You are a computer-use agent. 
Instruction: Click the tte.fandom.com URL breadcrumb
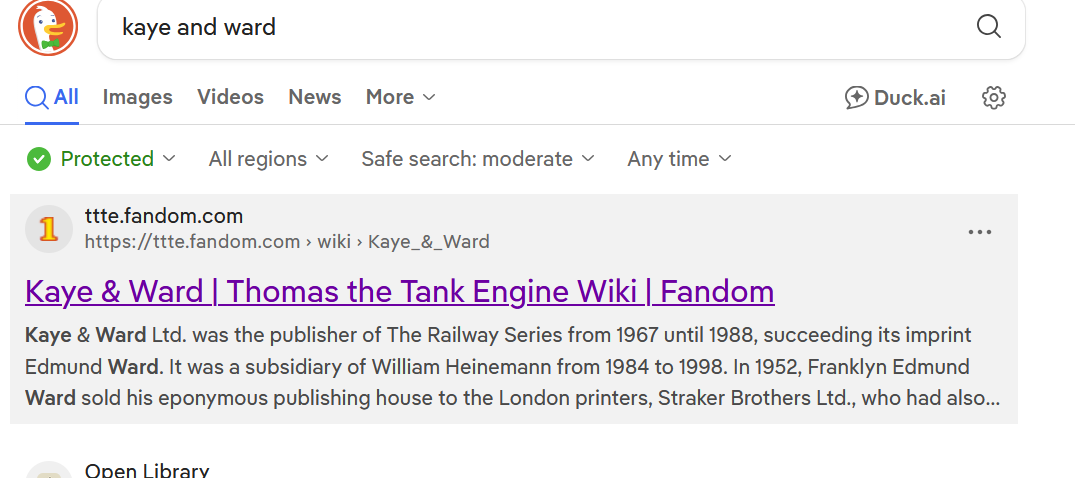[x=287, y=242]
